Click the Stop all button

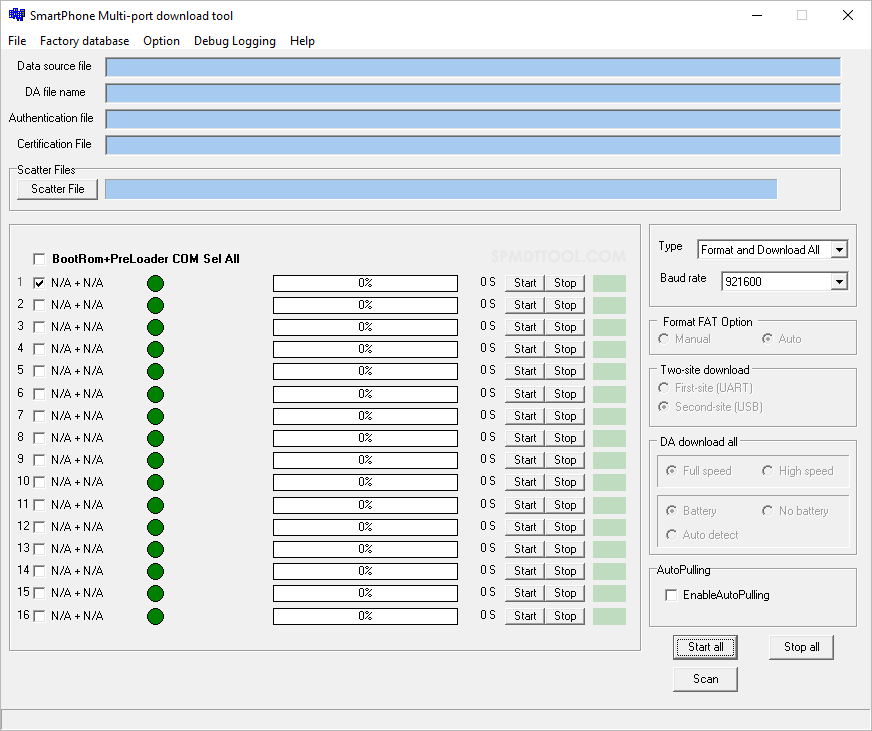[801, 647]
